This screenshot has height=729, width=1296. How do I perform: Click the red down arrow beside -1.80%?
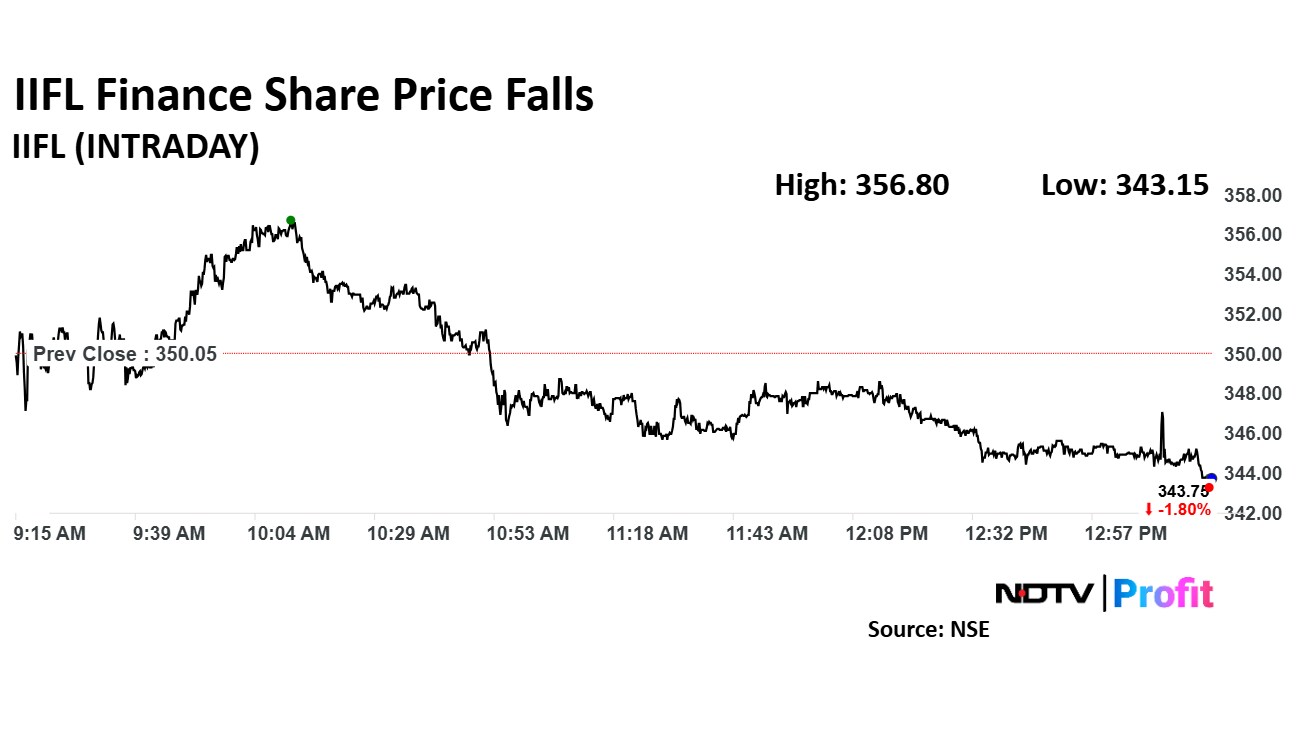[1149, 510]
